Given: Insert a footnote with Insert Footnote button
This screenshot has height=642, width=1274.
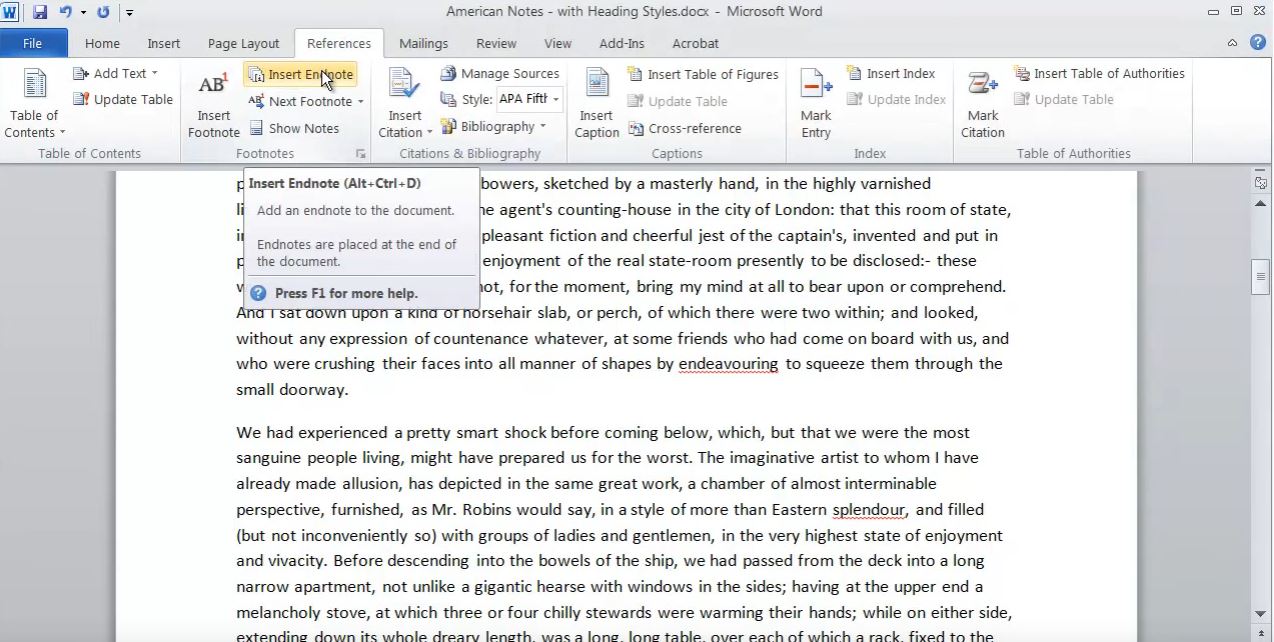Looking at the screenshot, I should coord(213,105).
